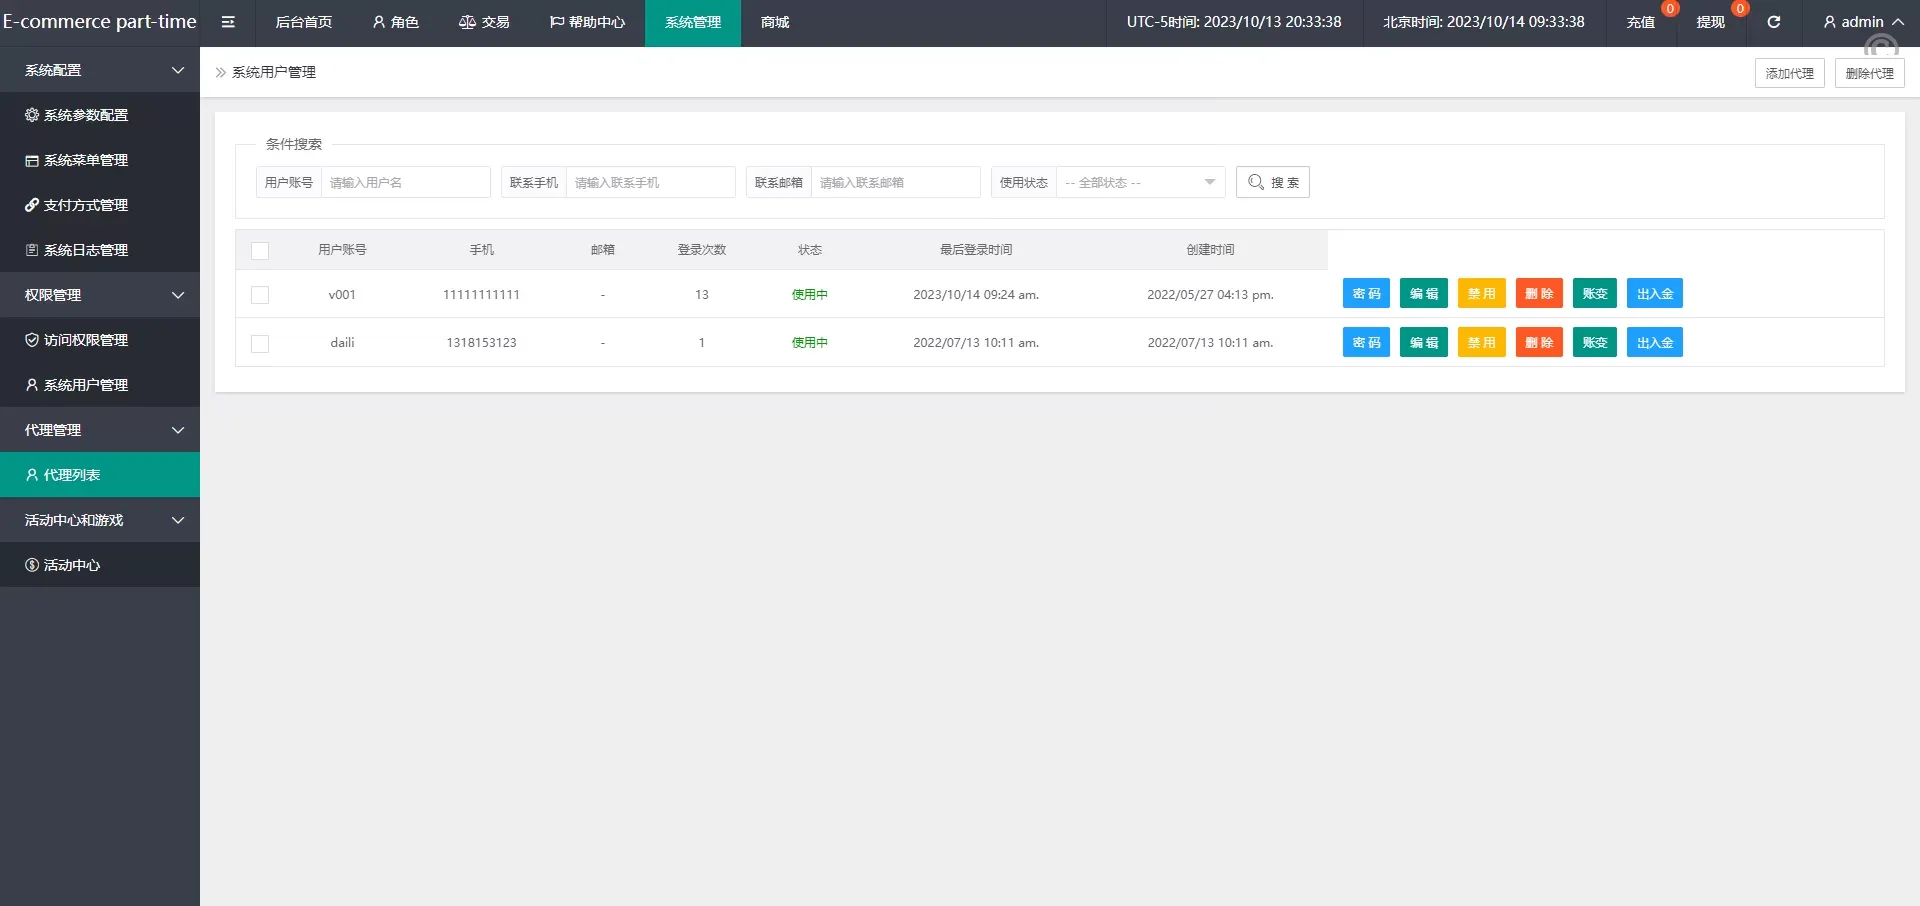The image size is (1920, 906).
Task: Click the 用户账号 search input field
Action: (405, 182)
